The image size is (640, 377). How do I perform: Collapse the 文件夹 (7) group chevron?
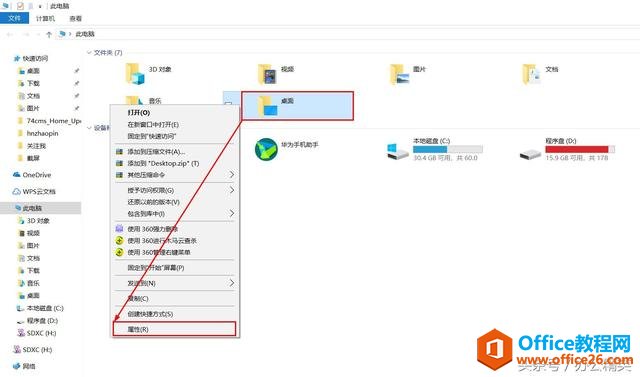(89, 53)
